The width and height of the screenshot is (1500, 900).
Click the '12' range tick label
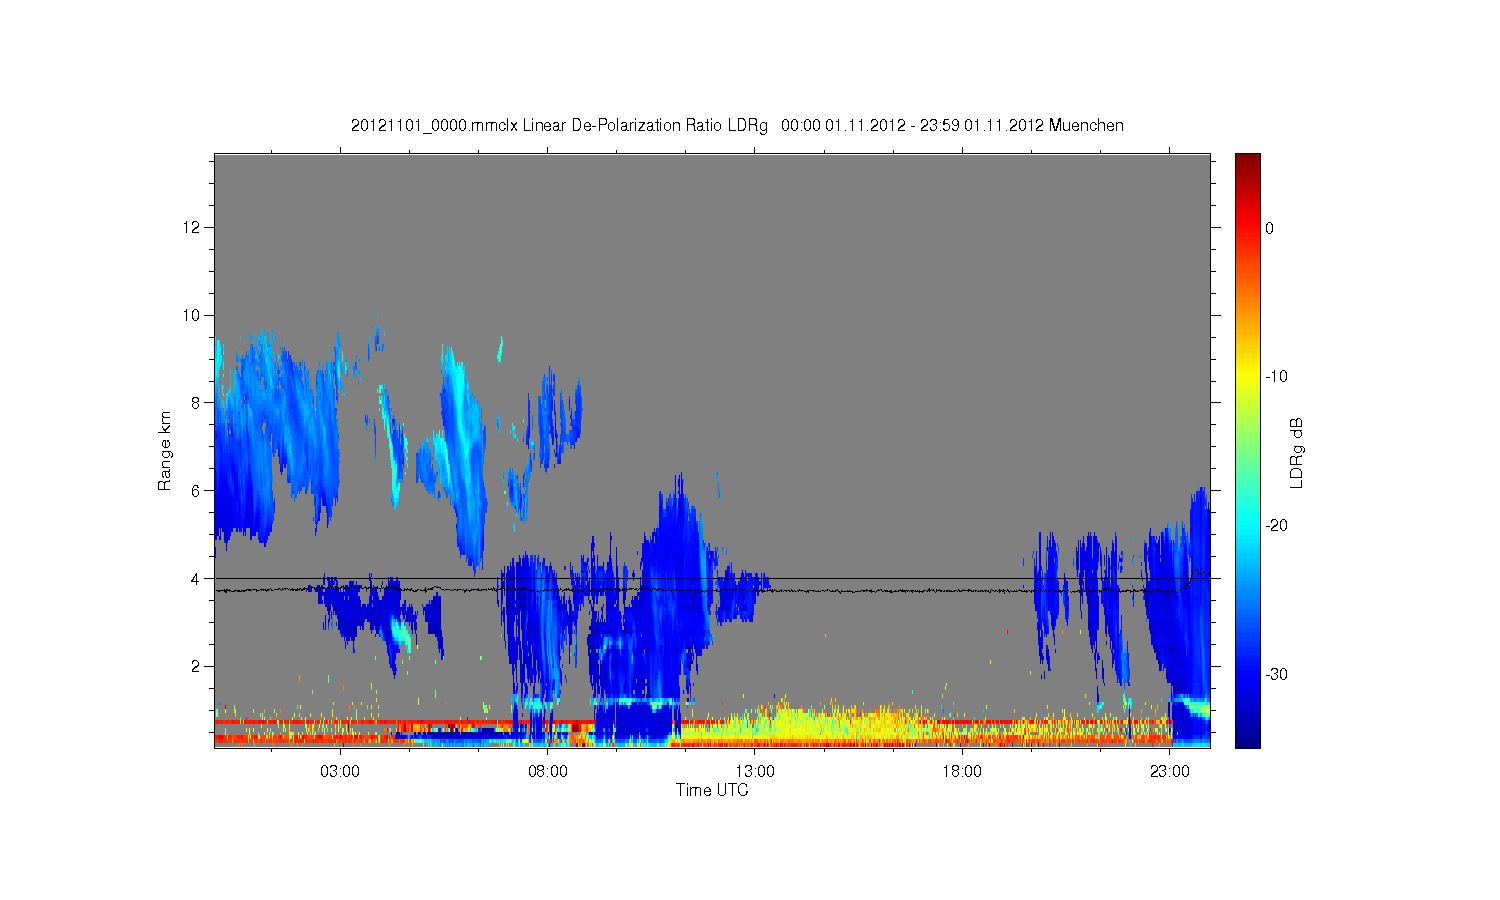192,227
